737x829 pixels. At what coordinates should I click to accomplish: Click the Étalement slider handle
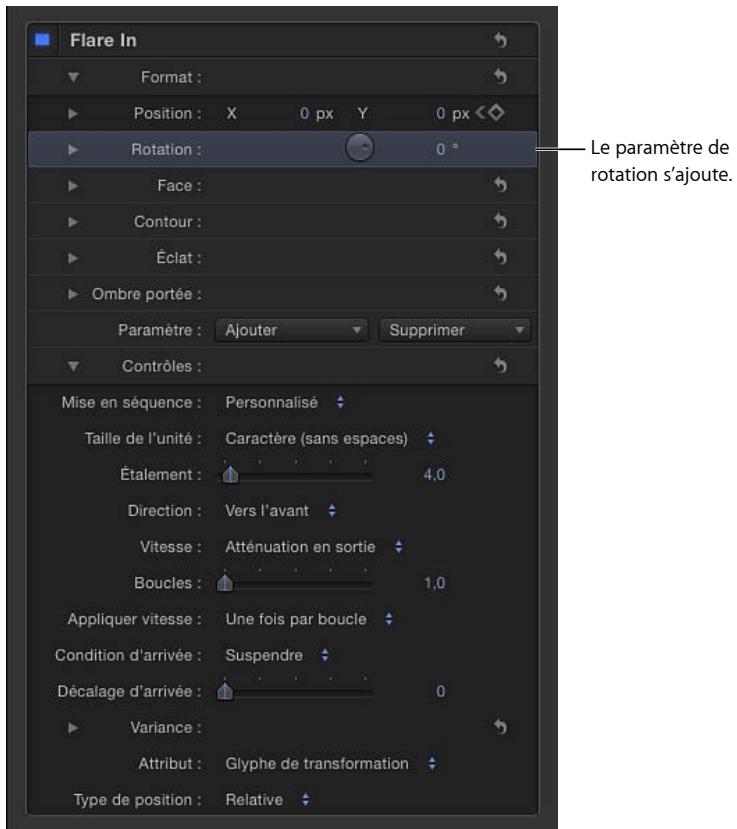point(231,474)
